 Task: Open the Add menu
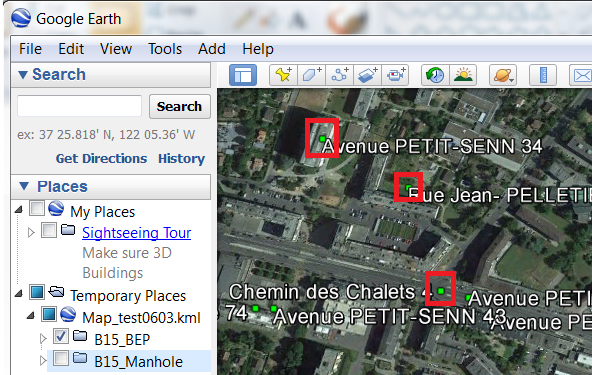pos(212,49)
